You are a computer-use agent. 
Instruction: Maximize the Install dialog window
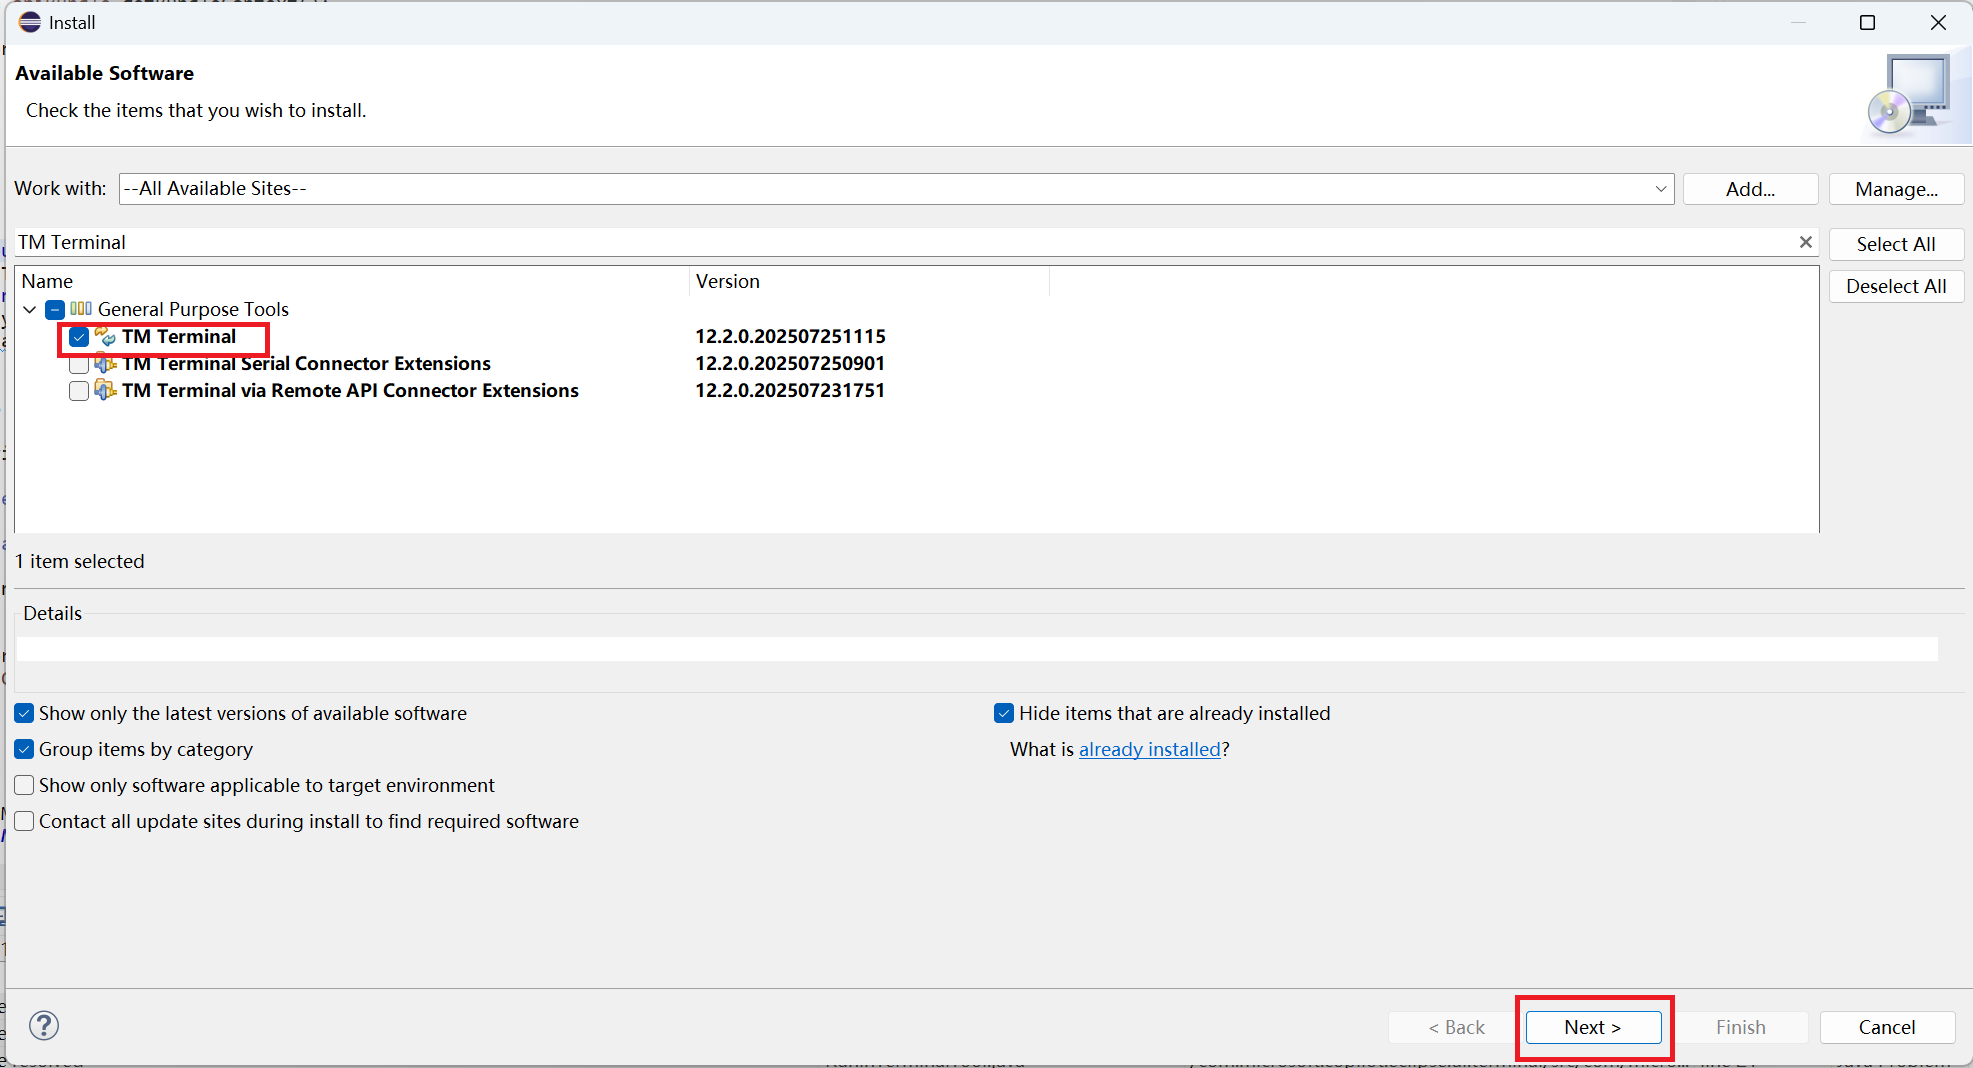(x=1867, y=22)
